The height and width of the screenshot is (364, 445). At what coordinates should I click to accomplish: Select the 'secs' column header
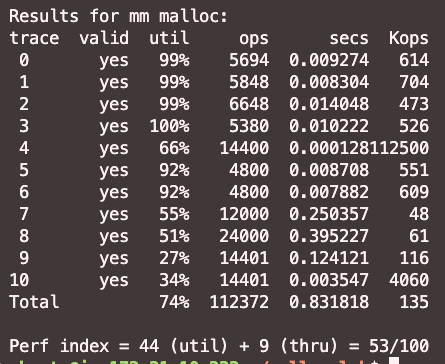coord(349,39)
